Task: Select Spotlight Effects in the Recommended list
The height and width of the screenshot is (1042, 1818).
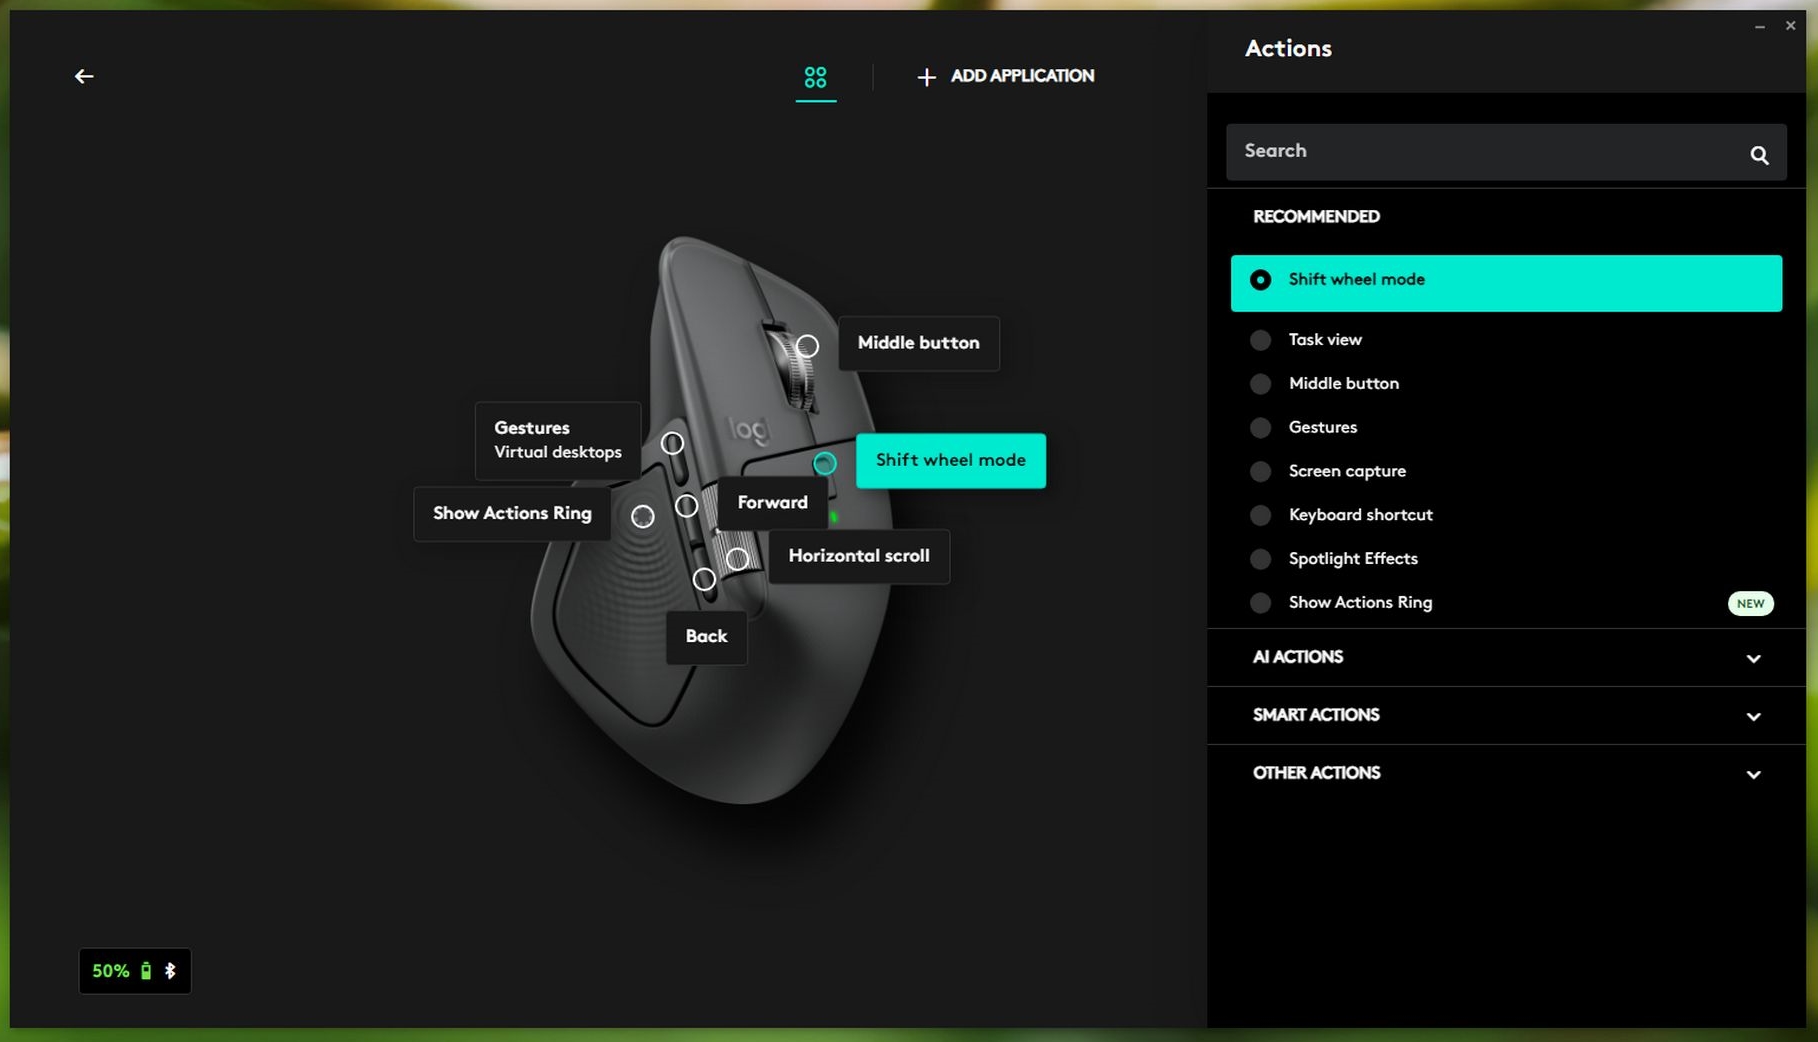Action: pos(1352,559)
